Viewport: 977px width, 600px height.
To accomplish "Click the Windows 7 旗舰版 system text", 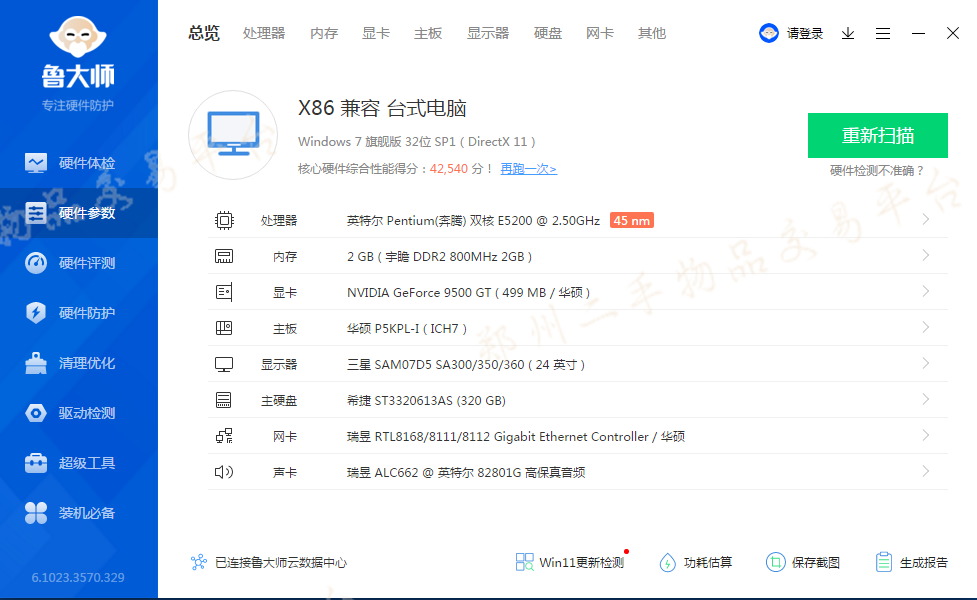I will coord(417,141).
